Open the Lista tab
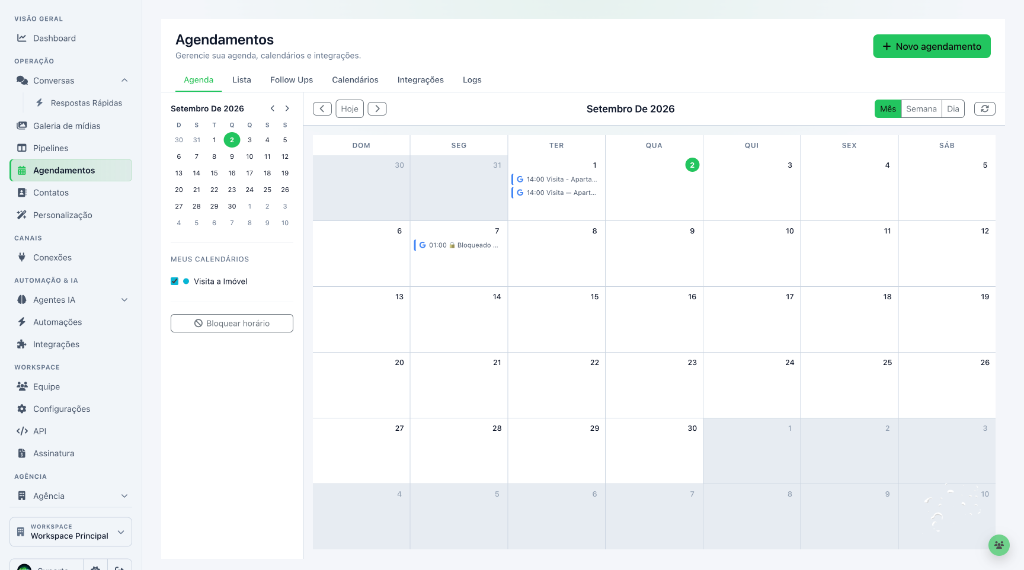 pyautogui.click(x=242, y=80)
